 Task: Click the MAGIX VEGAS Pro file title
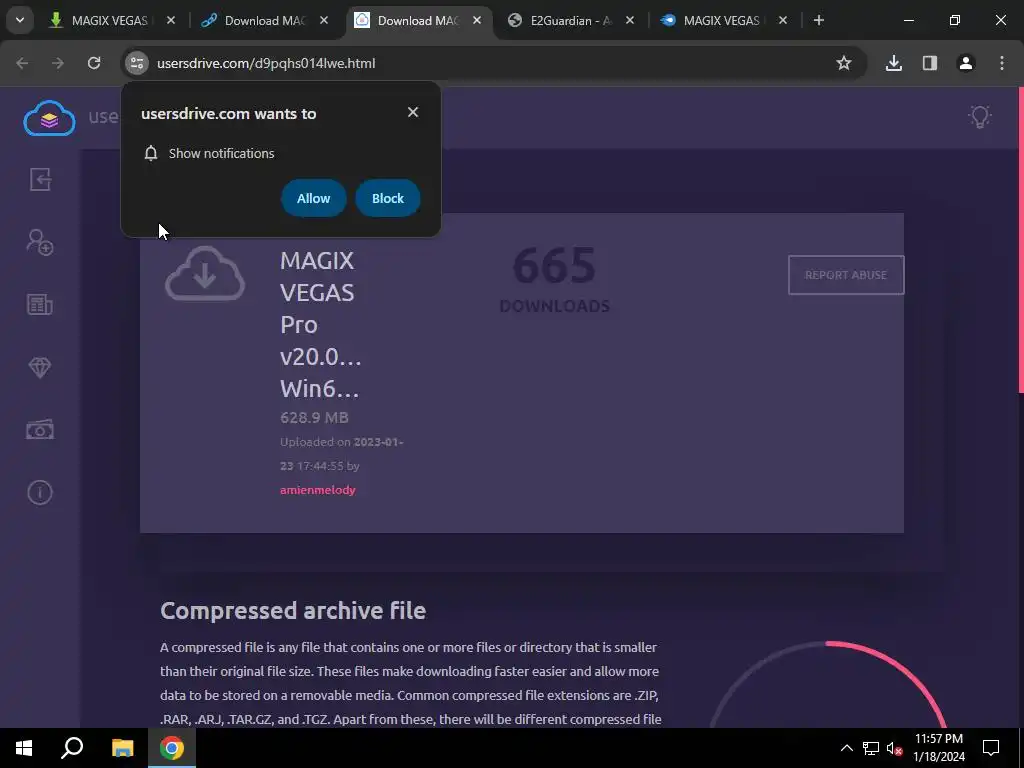click(321, 325)
